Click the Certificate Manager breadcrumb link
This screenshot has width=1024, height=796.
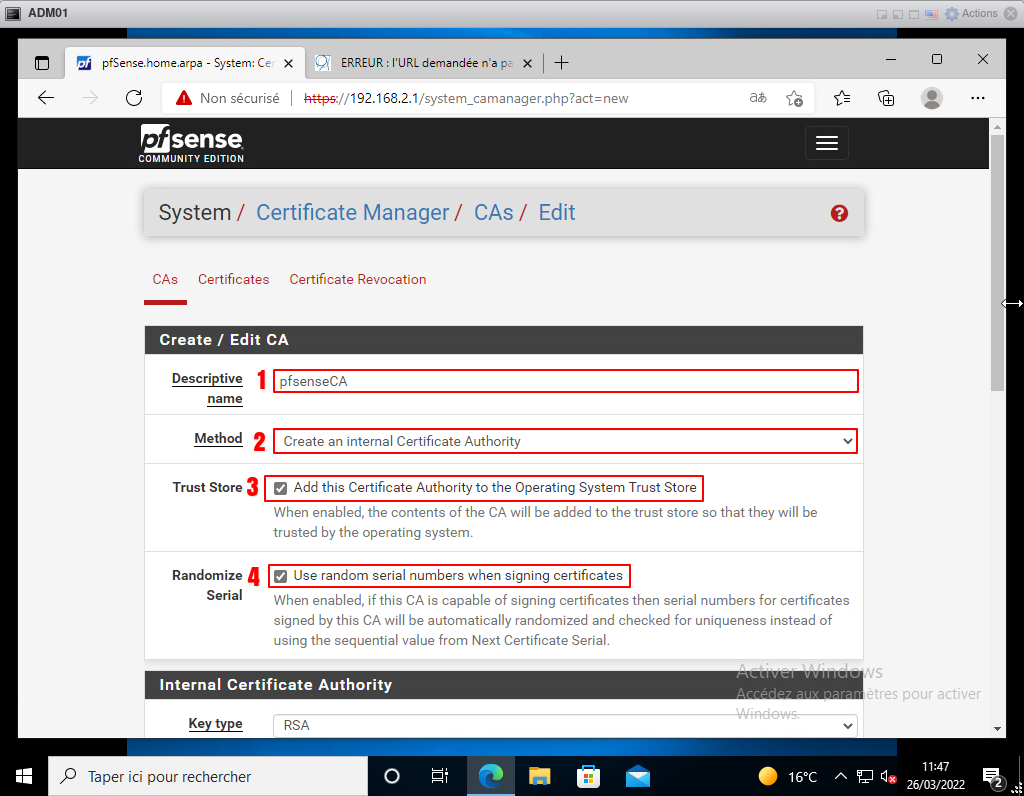352,213
